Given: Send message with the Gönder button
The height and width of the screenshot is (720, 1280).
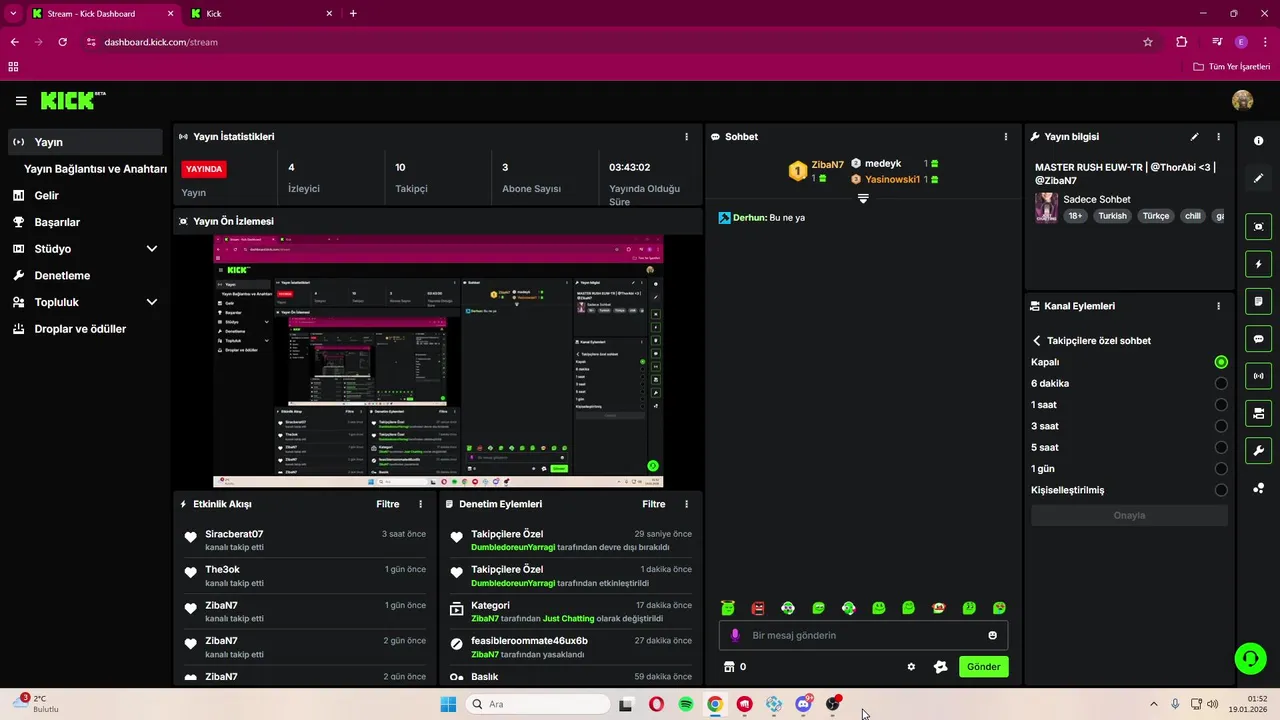Looking at the screenshot, I should point(984,667).
